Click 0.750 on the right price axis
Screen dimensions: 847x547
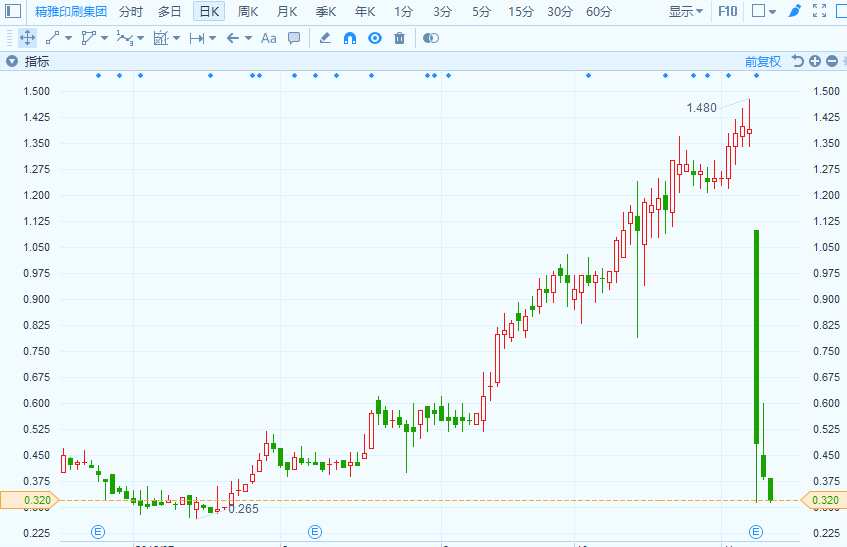[826, 351]
